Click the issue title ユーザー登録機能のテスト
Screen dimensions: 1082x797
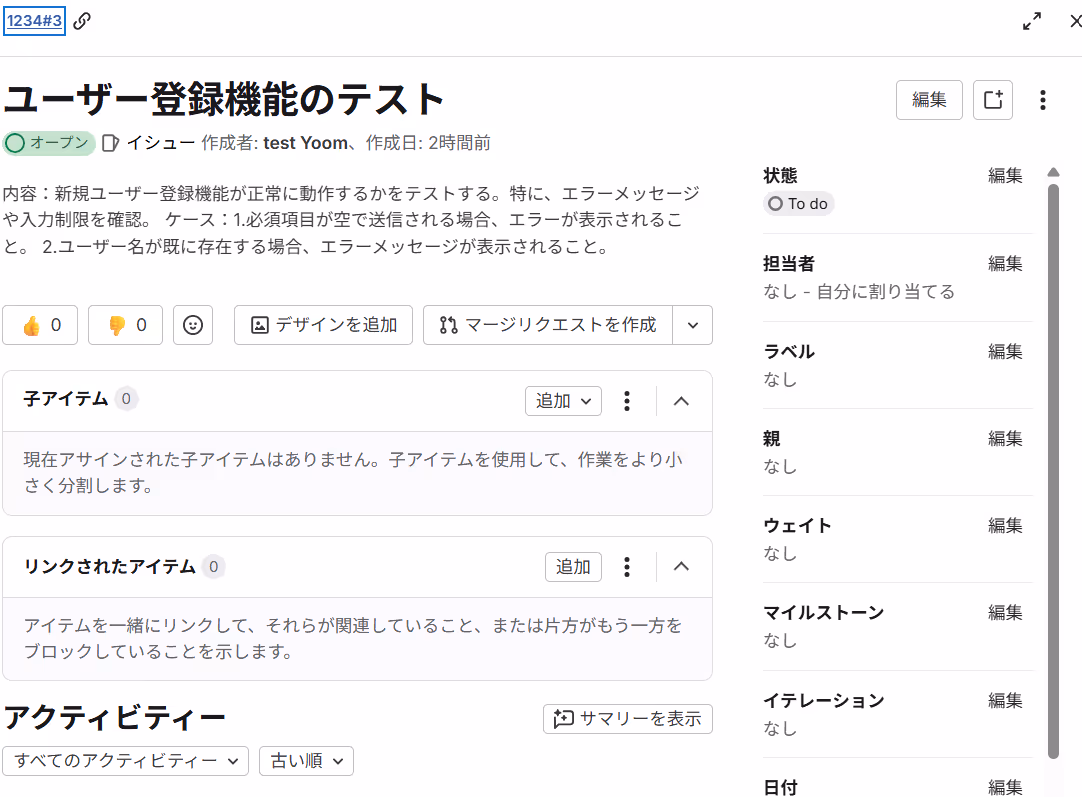[224, 99]
